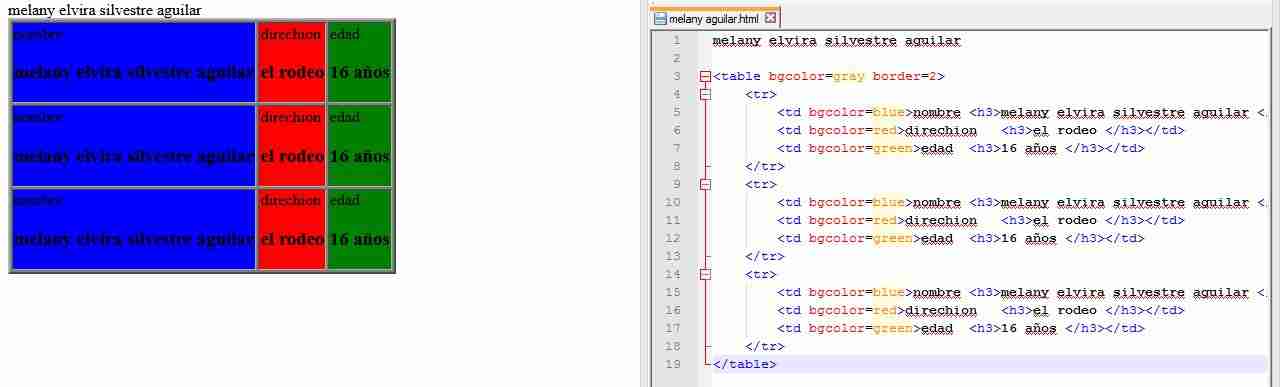Select line number 19 in the margin
The width and height of the screenshot is (1280, 387).
(x=674, y=364)
